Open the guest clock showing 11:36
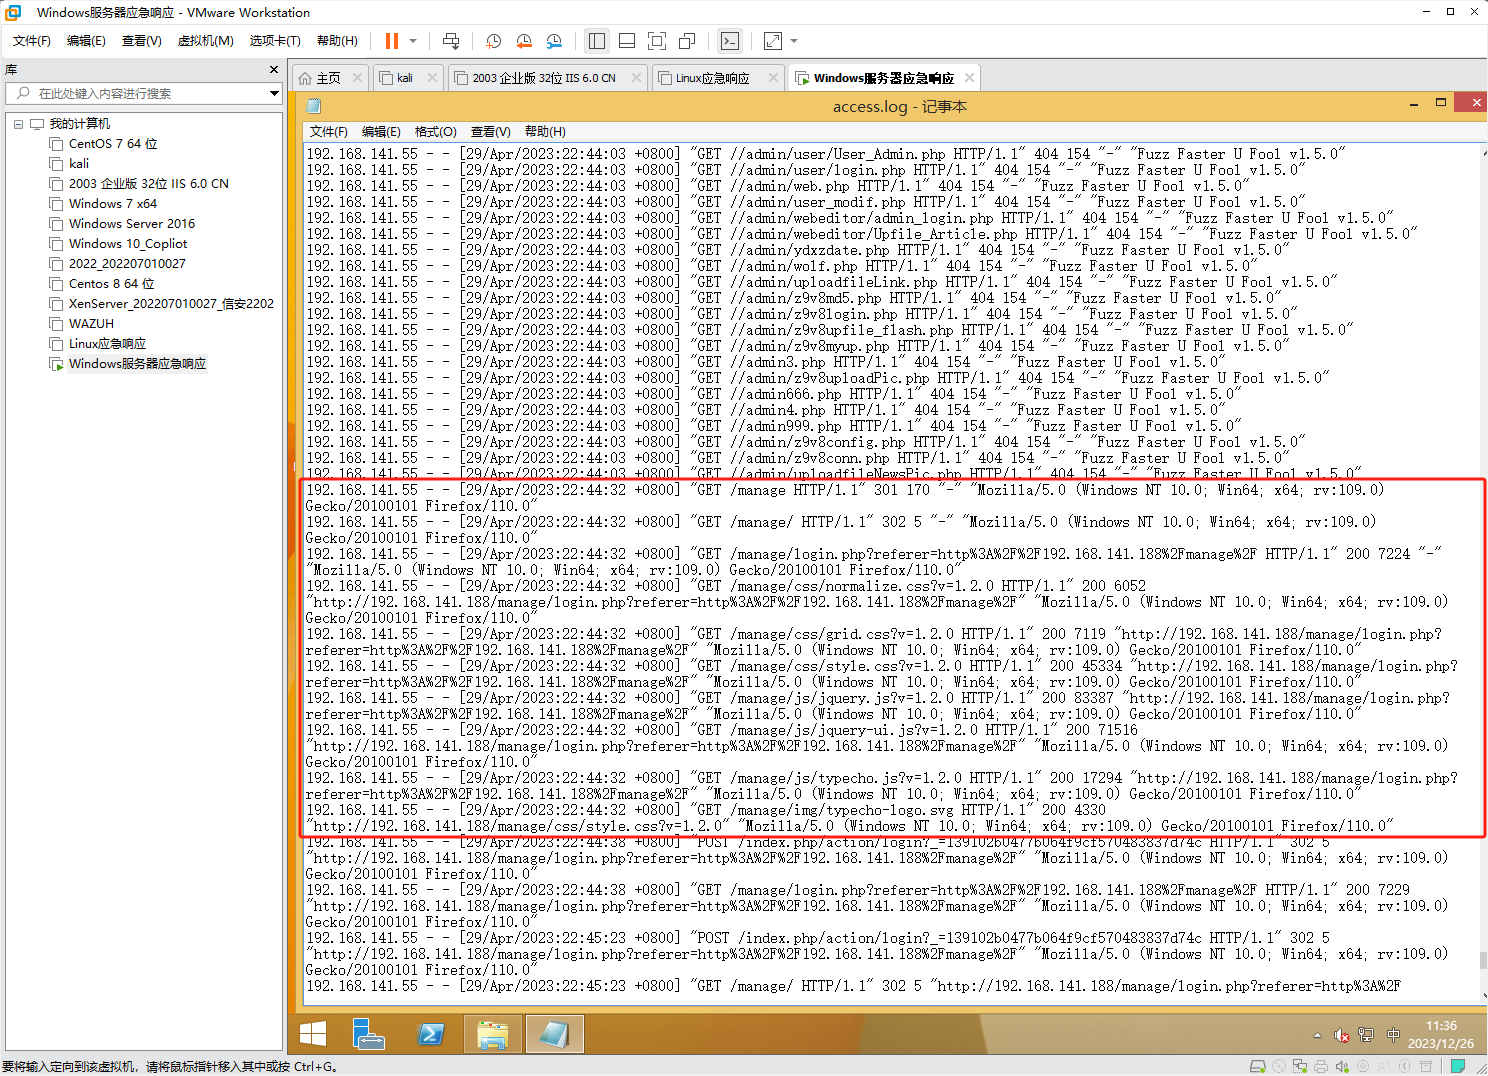Screen dimensions: 1488x1076 tap(1441, 1034)
